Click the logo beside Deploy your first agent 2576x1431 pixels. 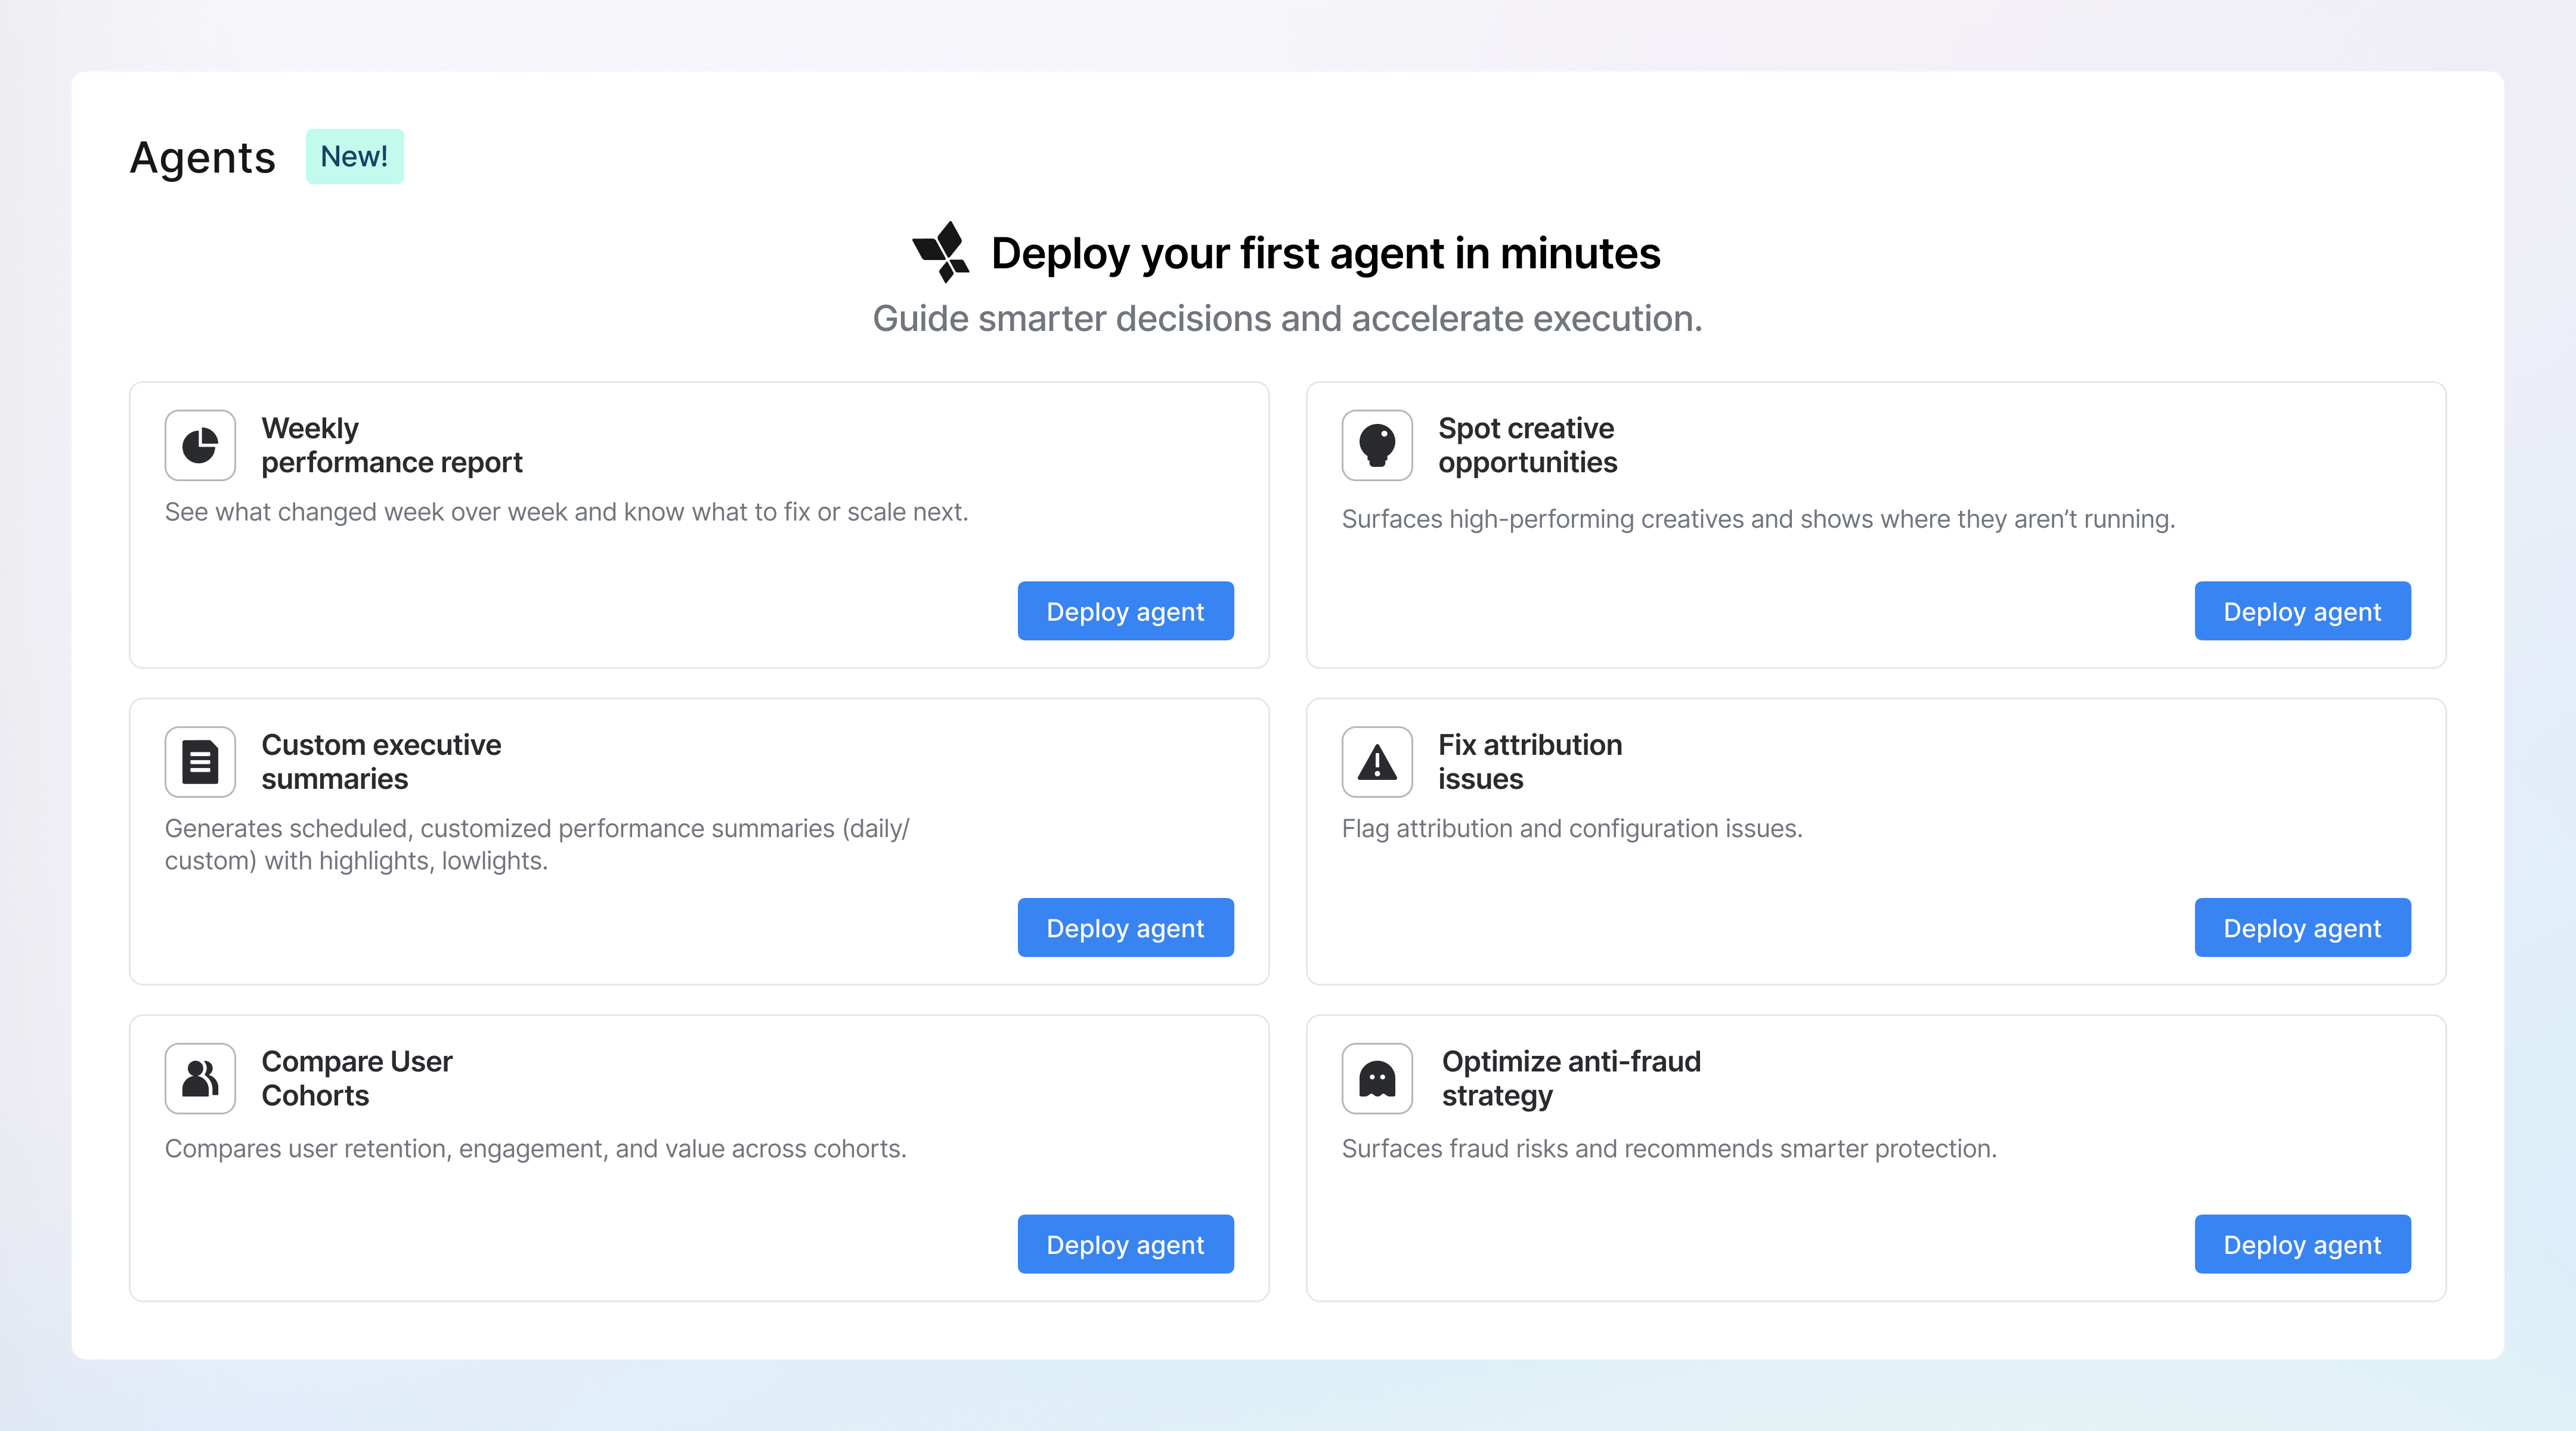pos(941,252)
